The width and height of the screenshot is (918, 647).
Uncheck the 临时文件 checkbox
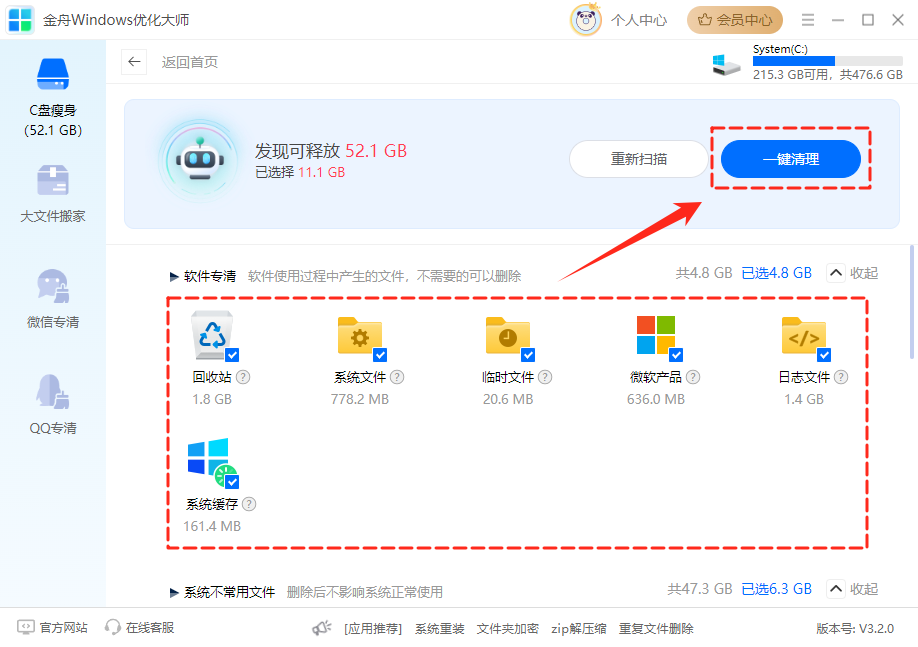tap(528, 355)
